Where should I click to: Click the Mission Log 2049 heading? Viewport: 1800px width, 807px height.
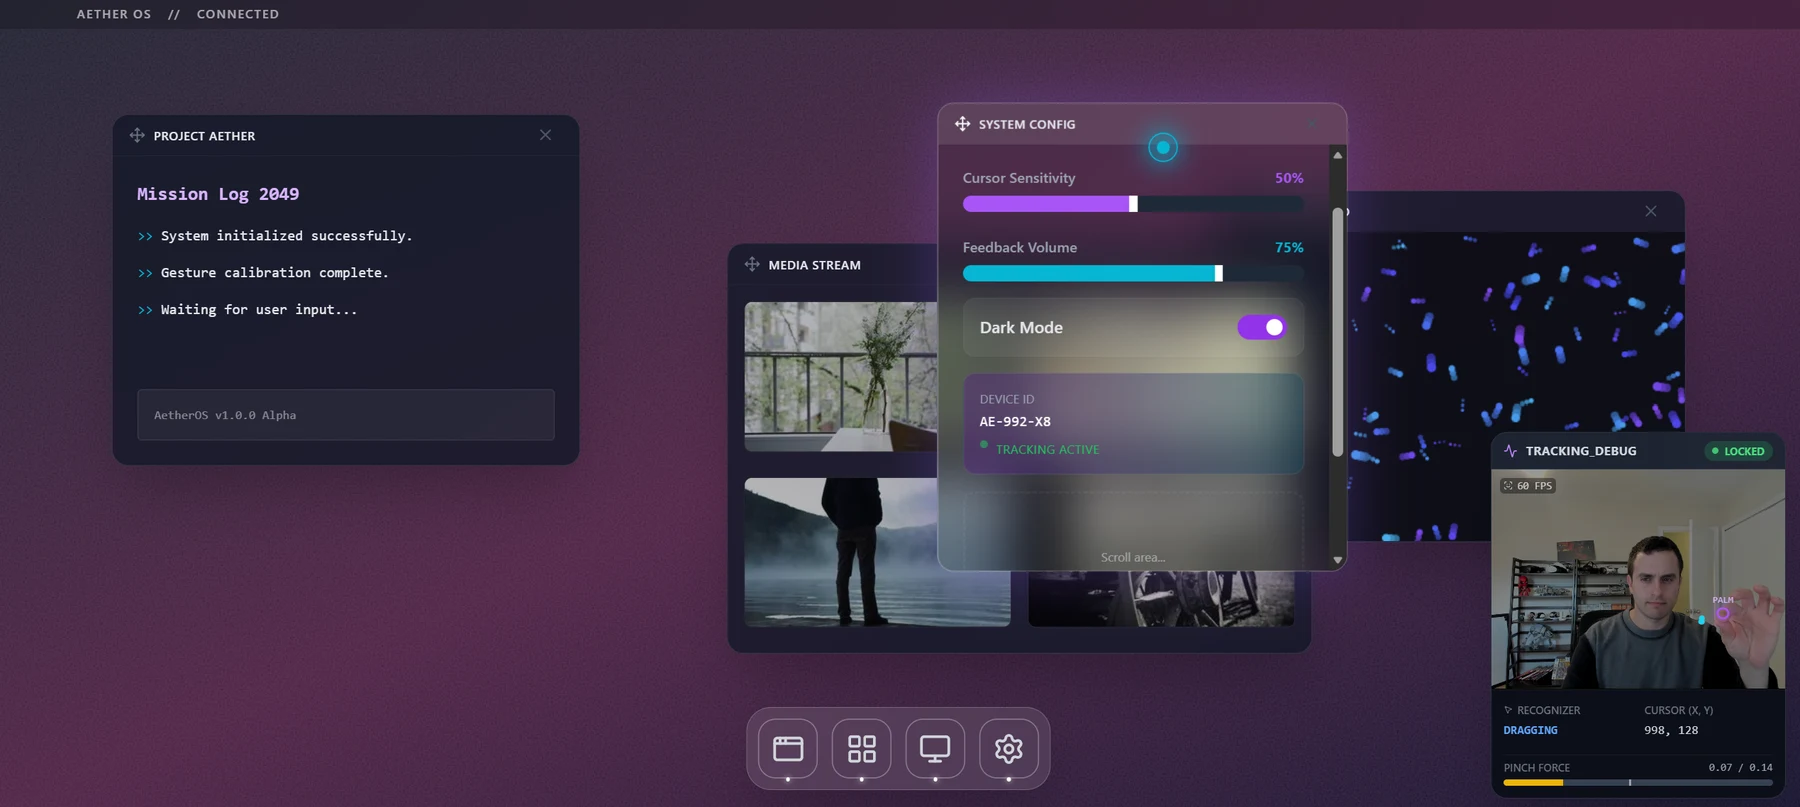pyautogui.click(x=218, y=194)
